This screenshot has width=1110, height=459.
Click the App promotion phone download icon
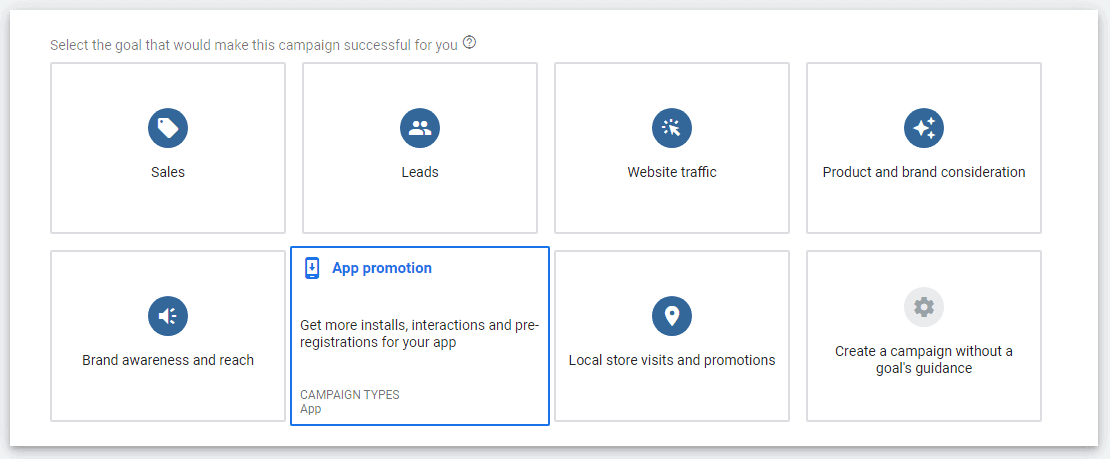click(311, 268)
